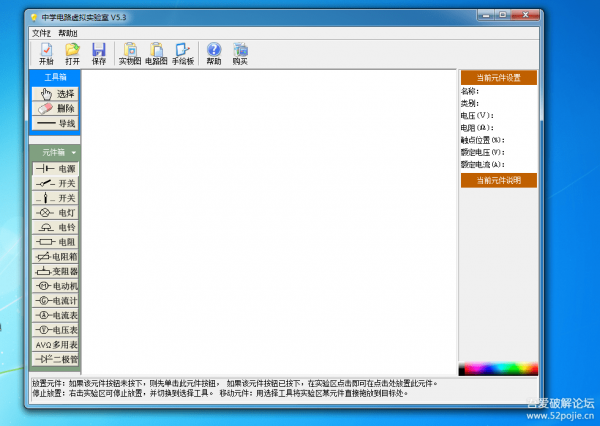This screenshot has width=600, height=426.
Task: Activate the 导线 wire tool
Action: click(55, 123)
